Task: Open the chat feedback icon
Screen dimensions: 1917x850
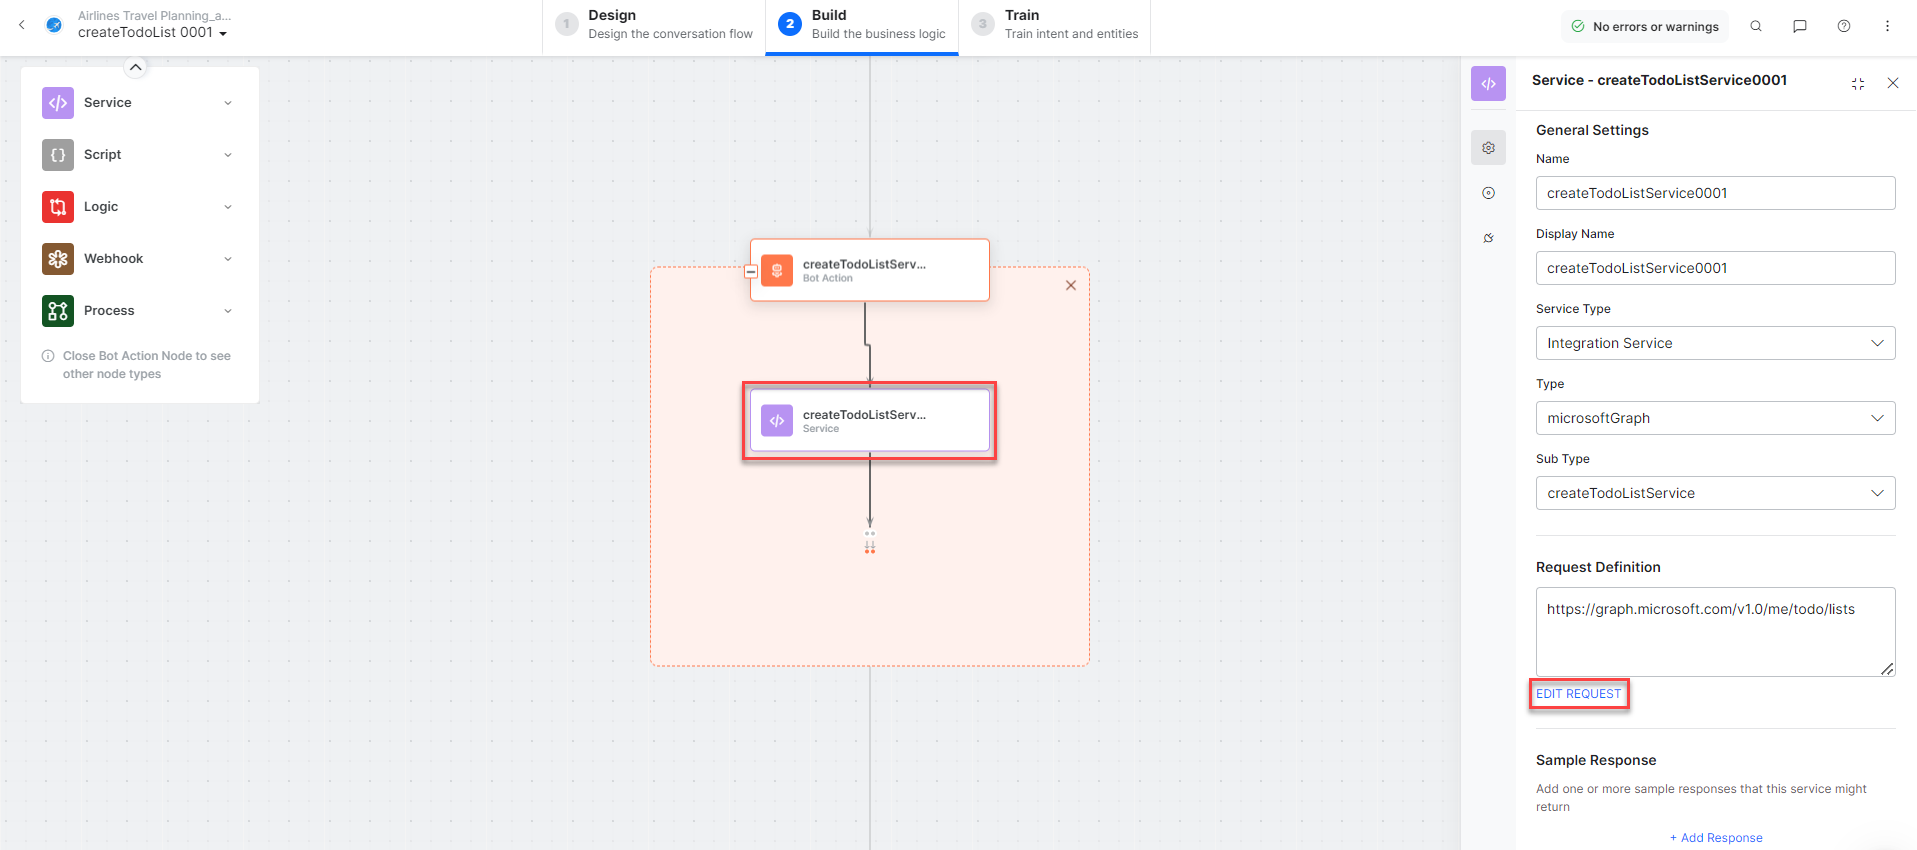Action: point(1799,27)
